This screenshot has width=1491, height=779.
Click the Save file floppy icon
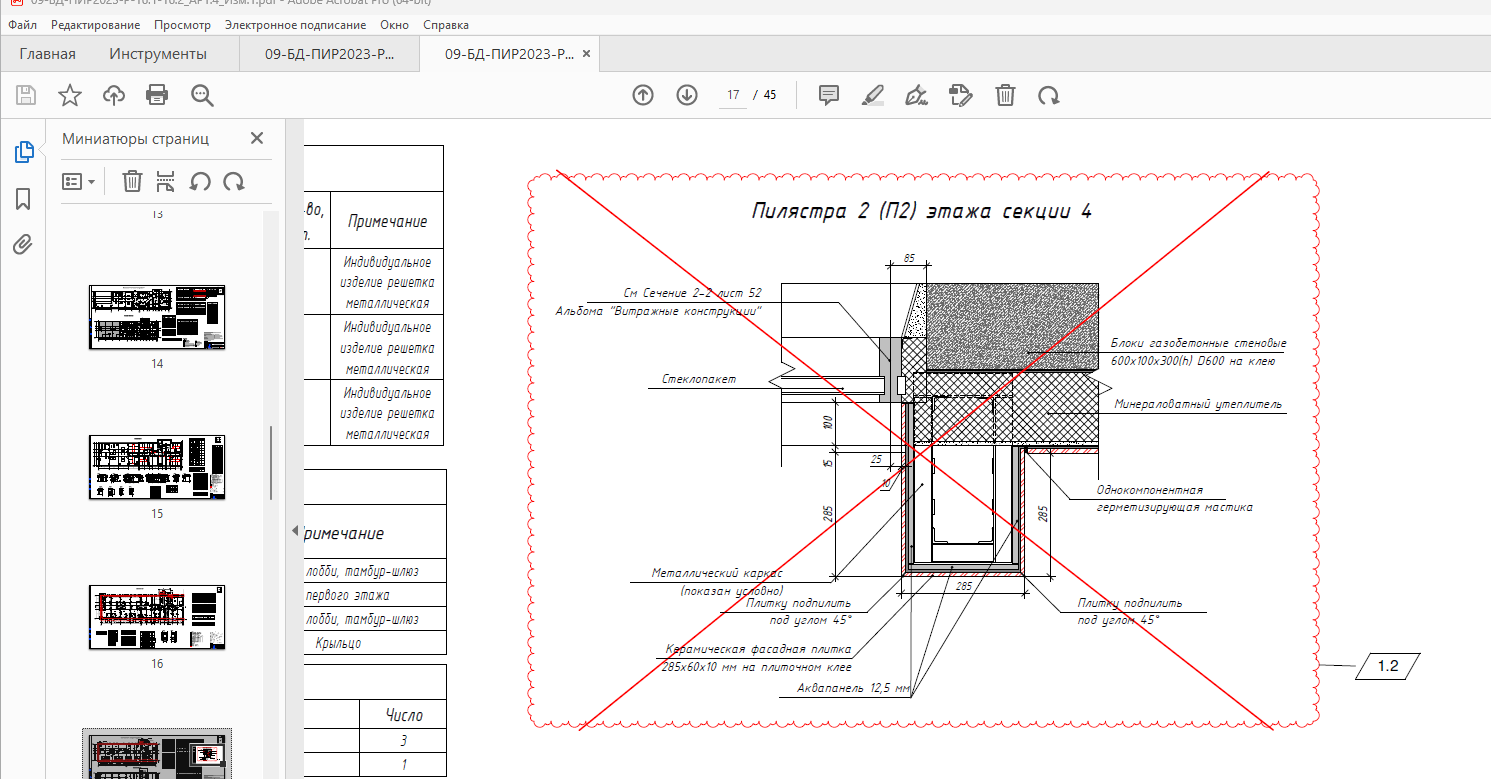pos(26,95)
